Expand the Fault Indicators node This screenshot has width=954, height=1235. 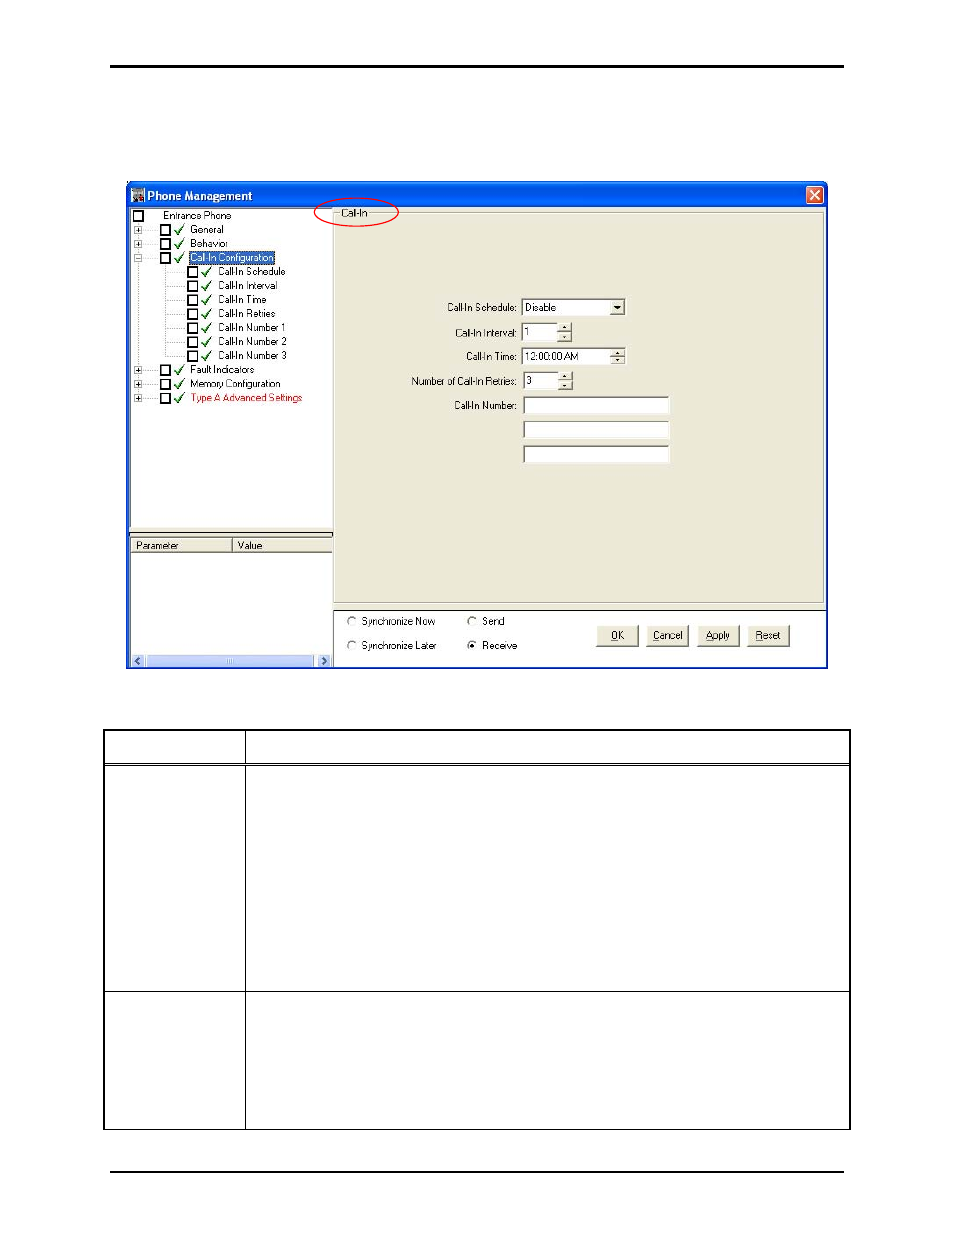pyautogui.click(x=138, y=370)
